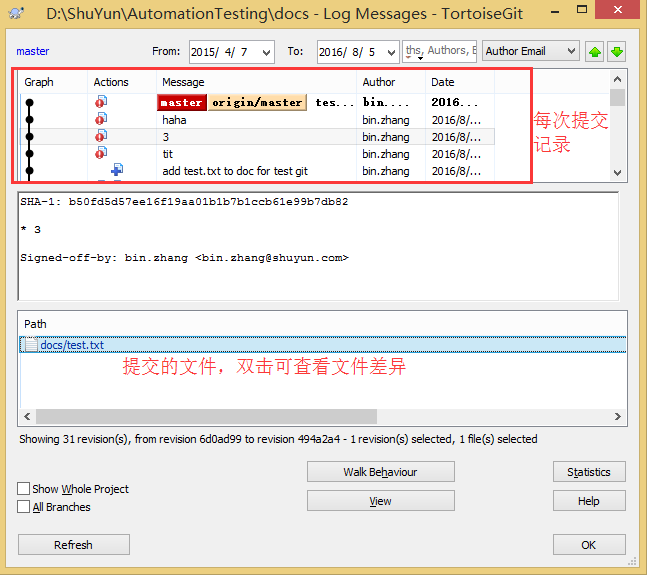This screenshot has height=575, width=647.
Task: Click the Author column header
Action: pyautogui.click(x=391, y=82)
